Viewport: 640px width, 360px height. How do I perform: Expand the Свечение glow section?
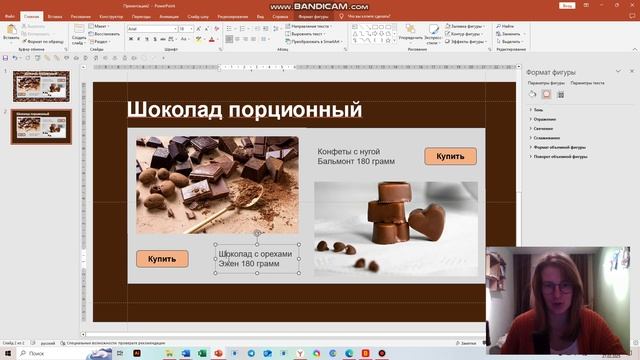point(541,129)
